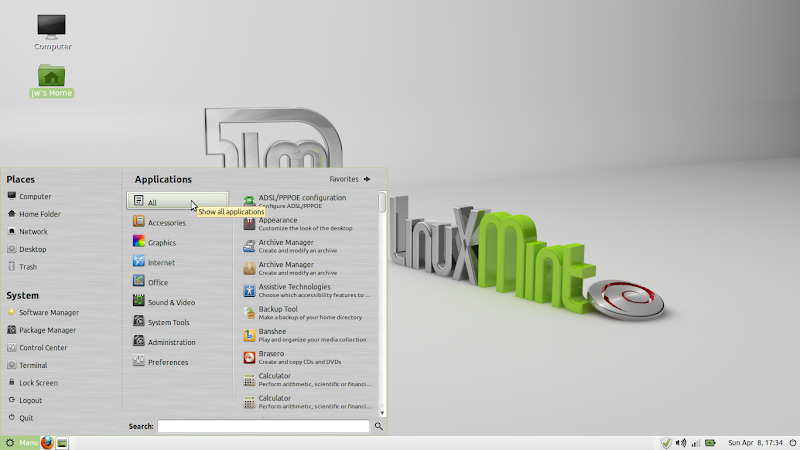Image resolution: width=800 pixels, height=450 pixels.
Task: Open Home Folder in Places
Action: 34,214
